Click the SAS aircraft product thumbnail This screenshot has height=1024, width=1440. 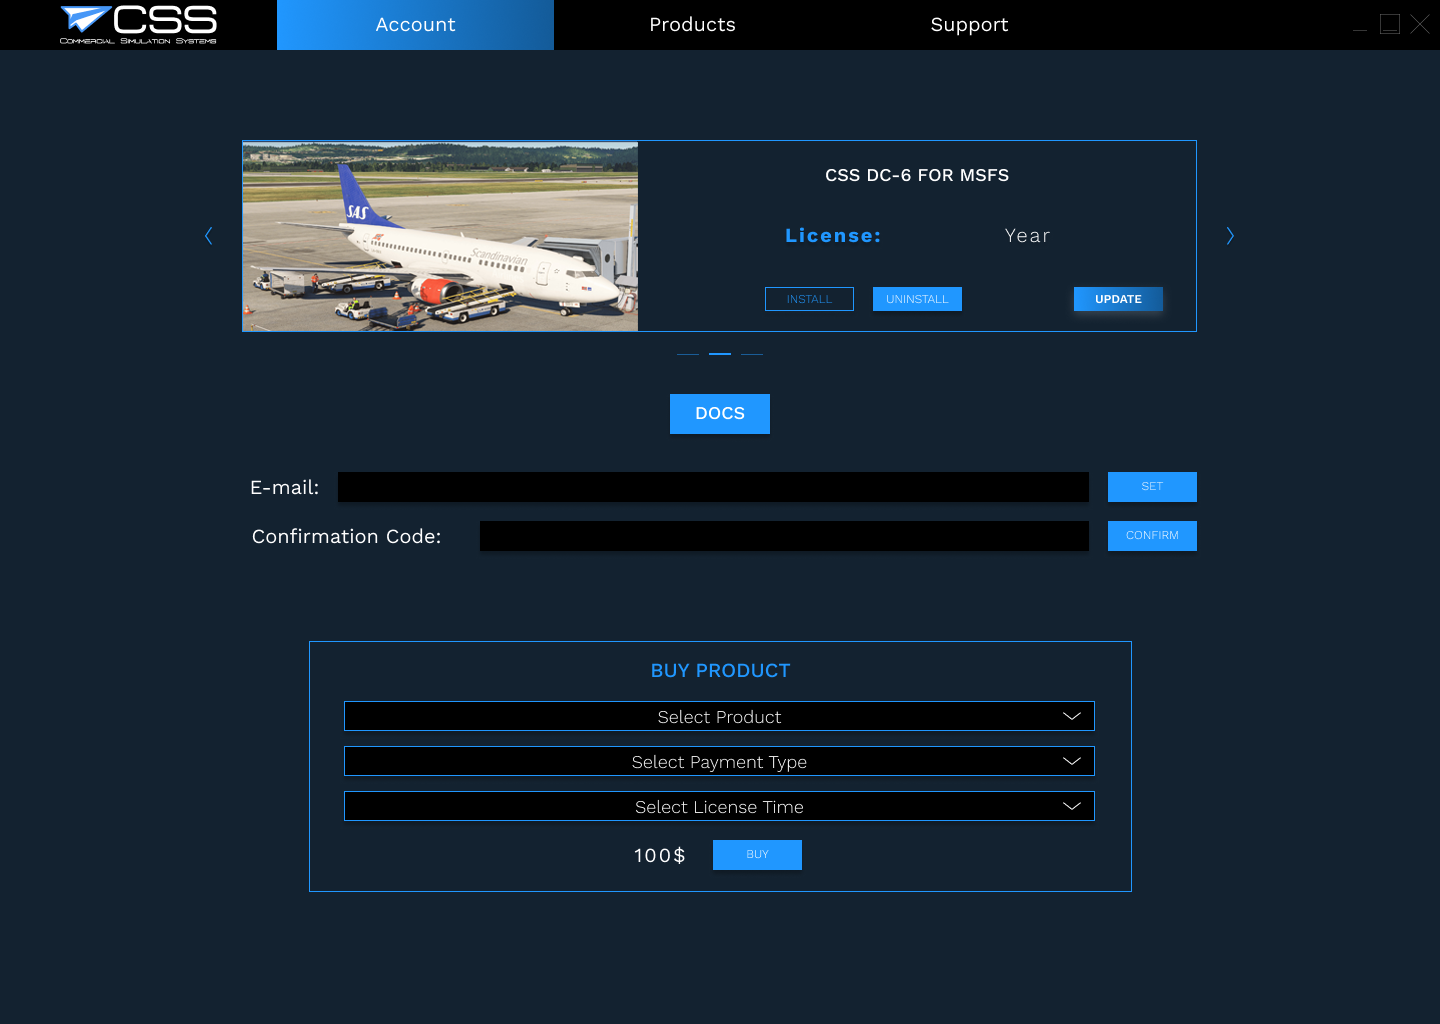coord(440,236)
